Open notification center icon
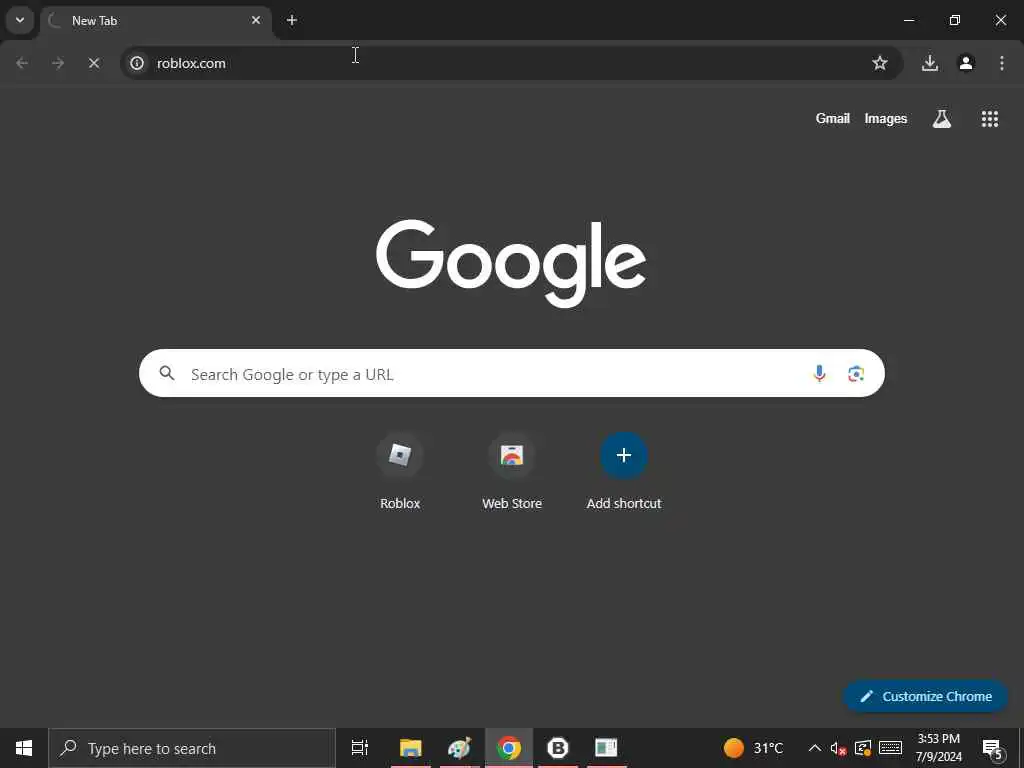 [x=992, y=748]
